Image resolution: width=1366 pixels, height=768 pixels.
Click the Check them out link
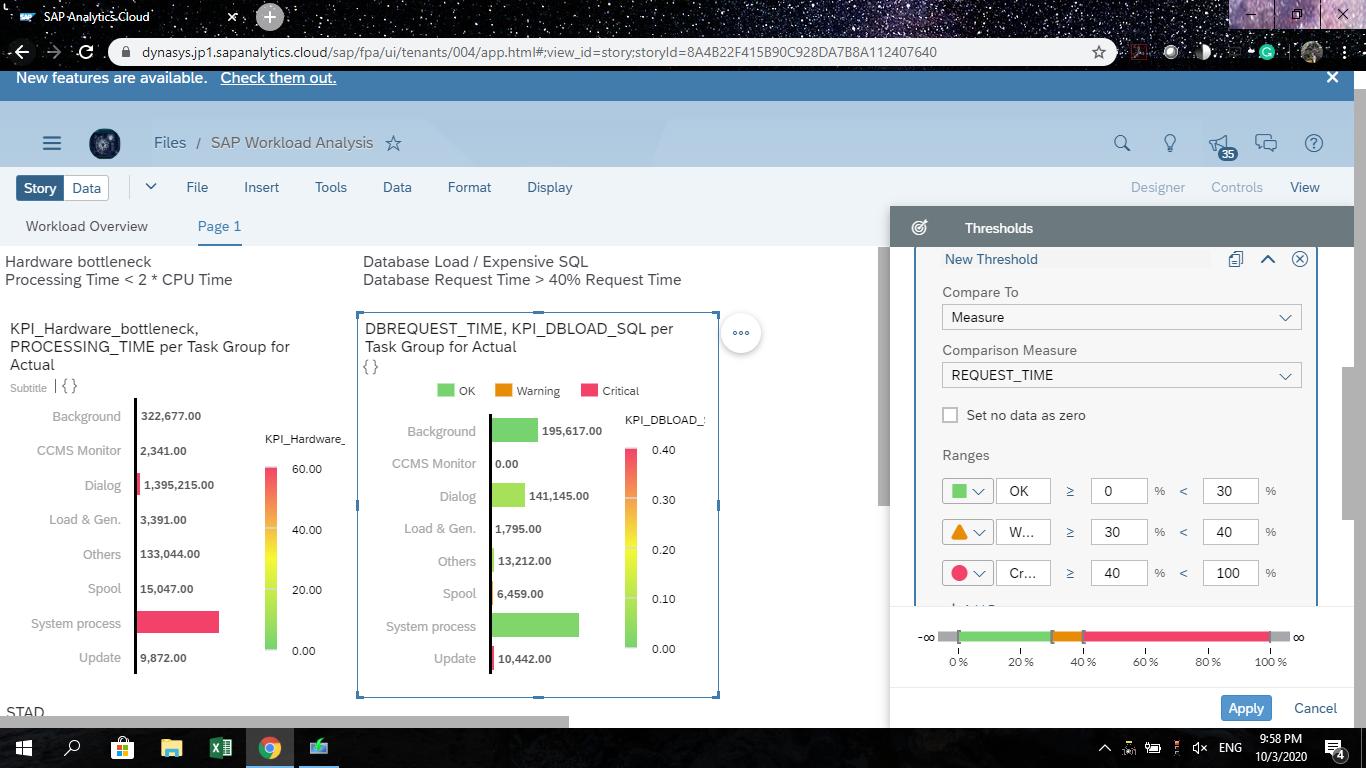click(x=278, y=77)
